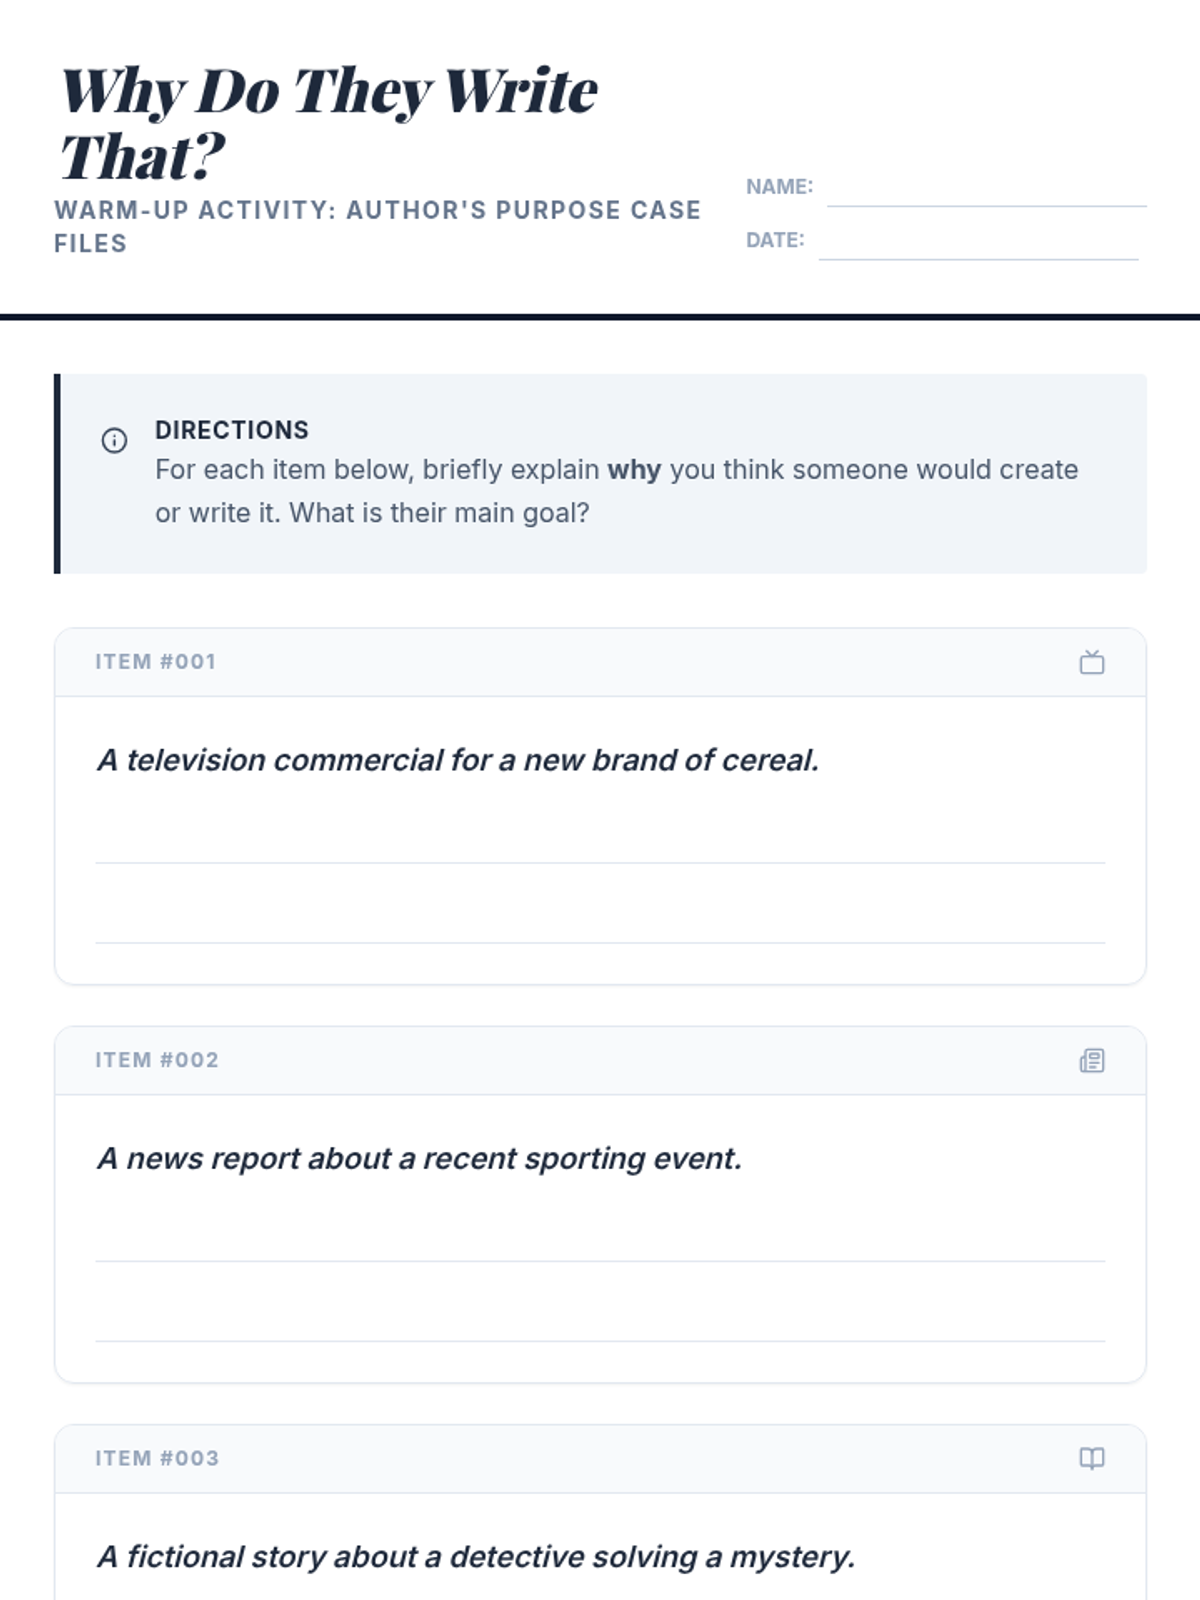Click the television commercial prompt text
Screen dimensions: 1200x1600
click(458, 760)
